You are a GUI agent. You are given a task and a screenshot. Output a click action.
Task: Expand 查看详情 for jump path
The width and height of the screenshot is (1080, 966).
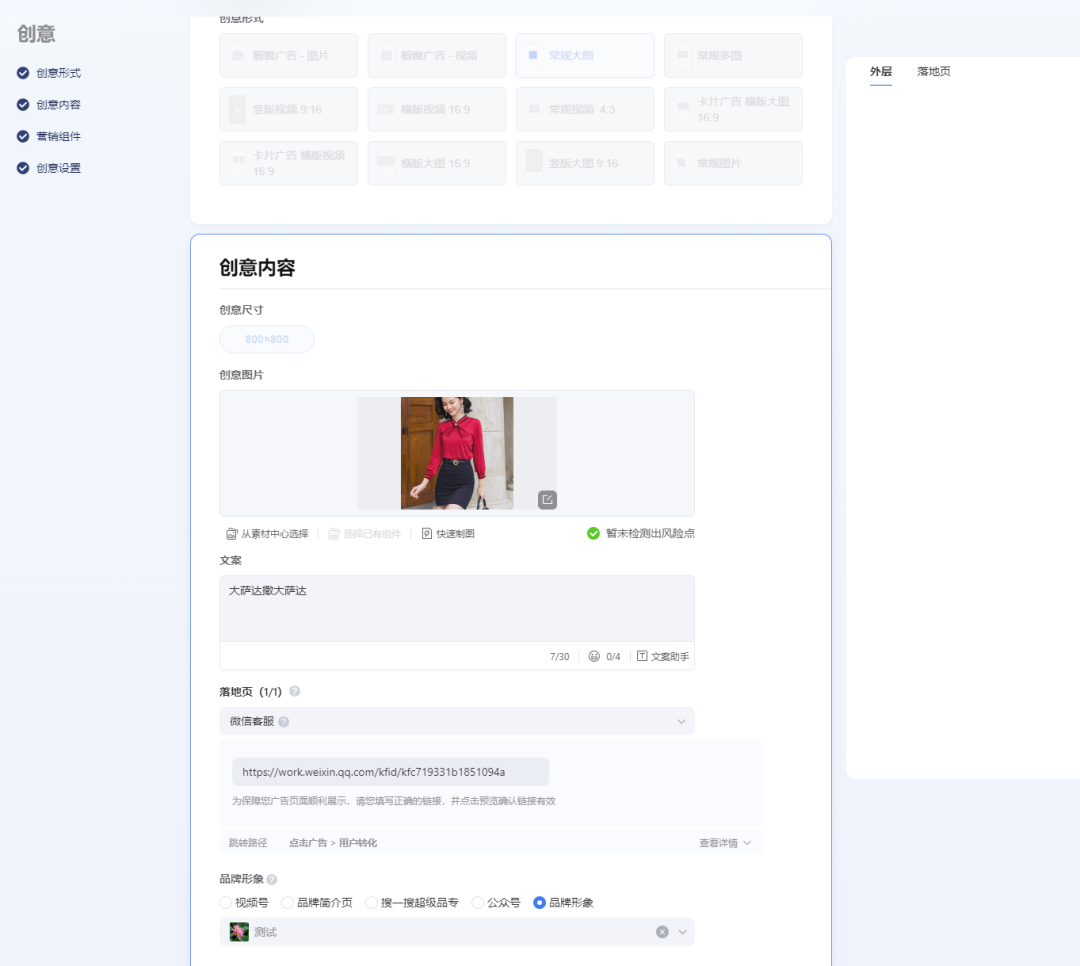coord(725,843)
